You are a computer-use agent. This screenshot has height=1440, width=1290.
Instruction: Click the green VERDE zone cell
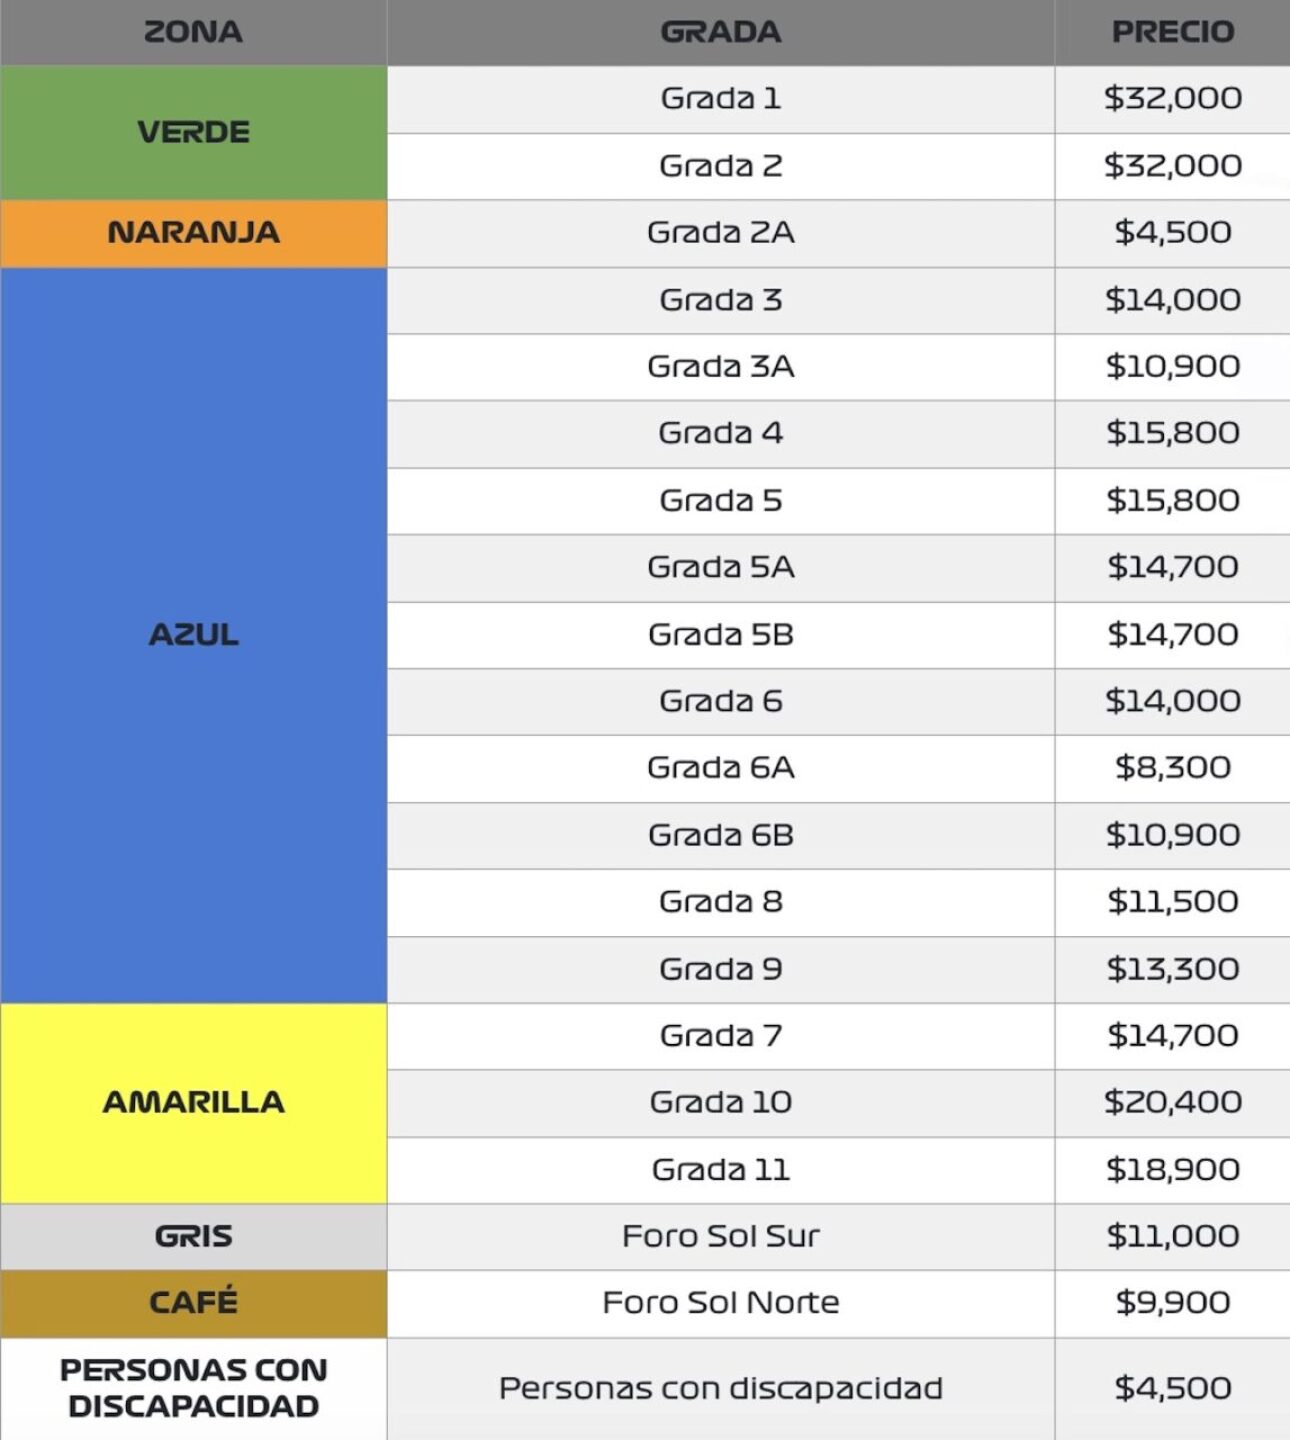193,132
